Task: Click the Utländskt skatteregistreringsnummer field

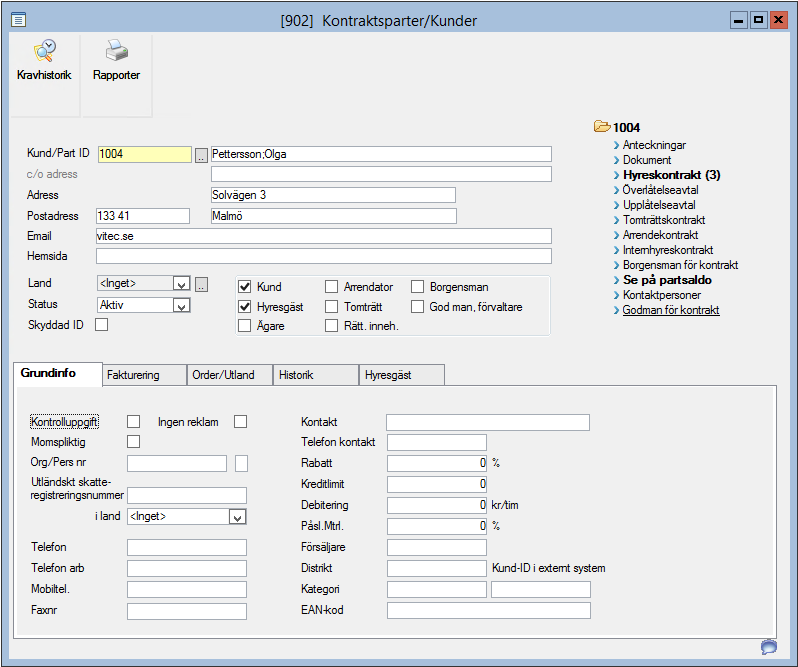Action: pyautogui.click(x=187, y=496)
